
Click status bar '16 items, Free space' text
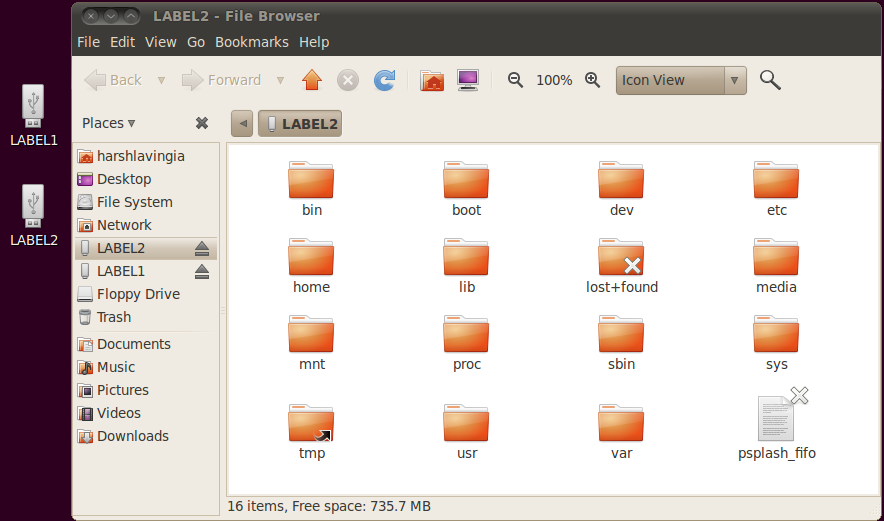tap(329, 506)
